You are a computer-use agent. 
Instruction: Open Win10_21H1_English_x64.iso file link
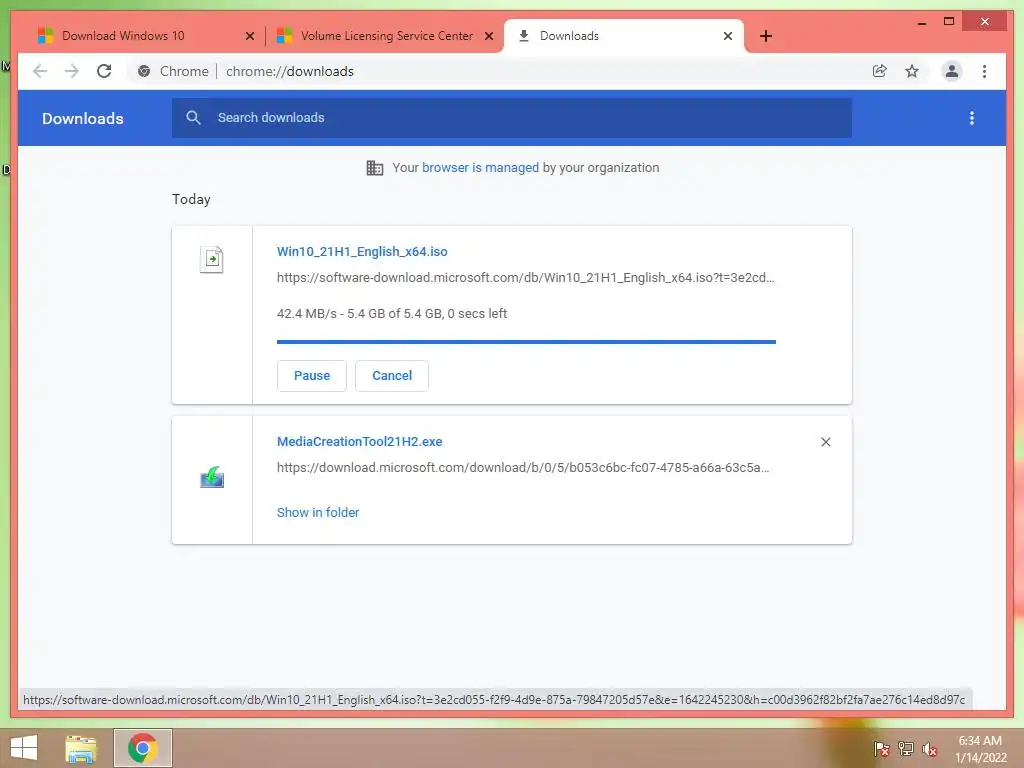[362, 251]
